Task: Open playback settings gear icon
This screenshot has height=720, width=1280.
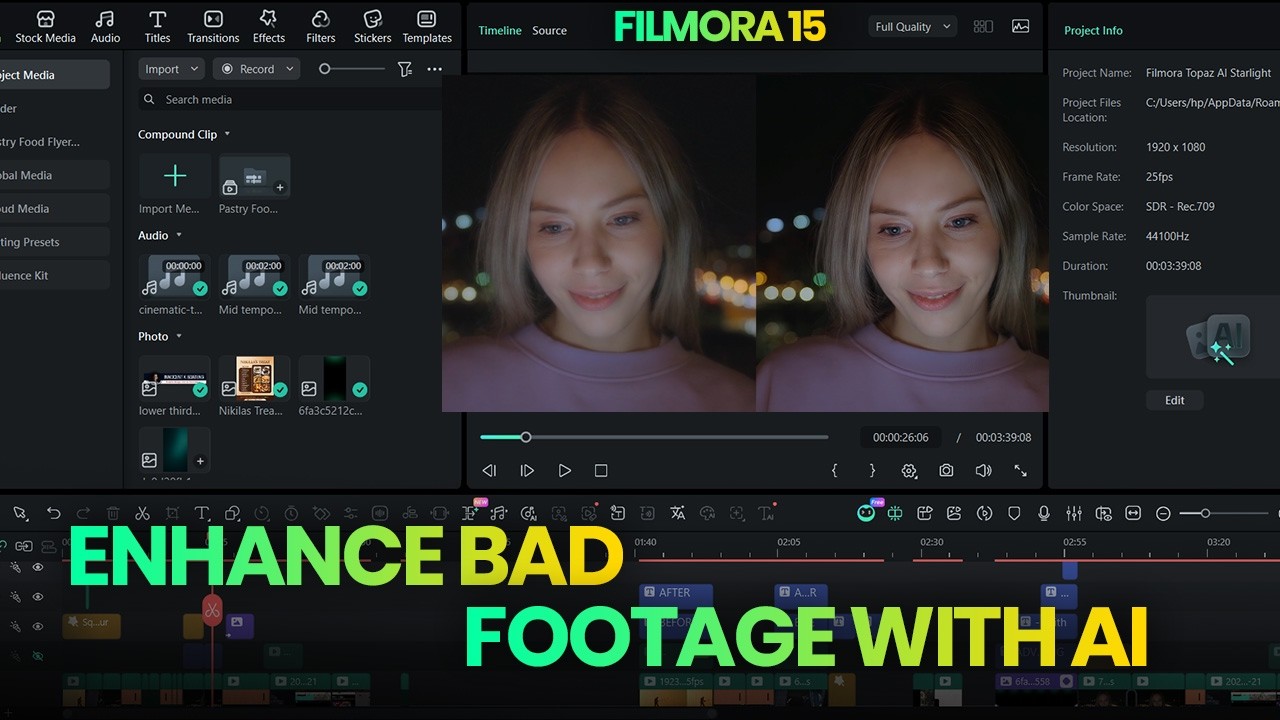Action: coord(909,470)
